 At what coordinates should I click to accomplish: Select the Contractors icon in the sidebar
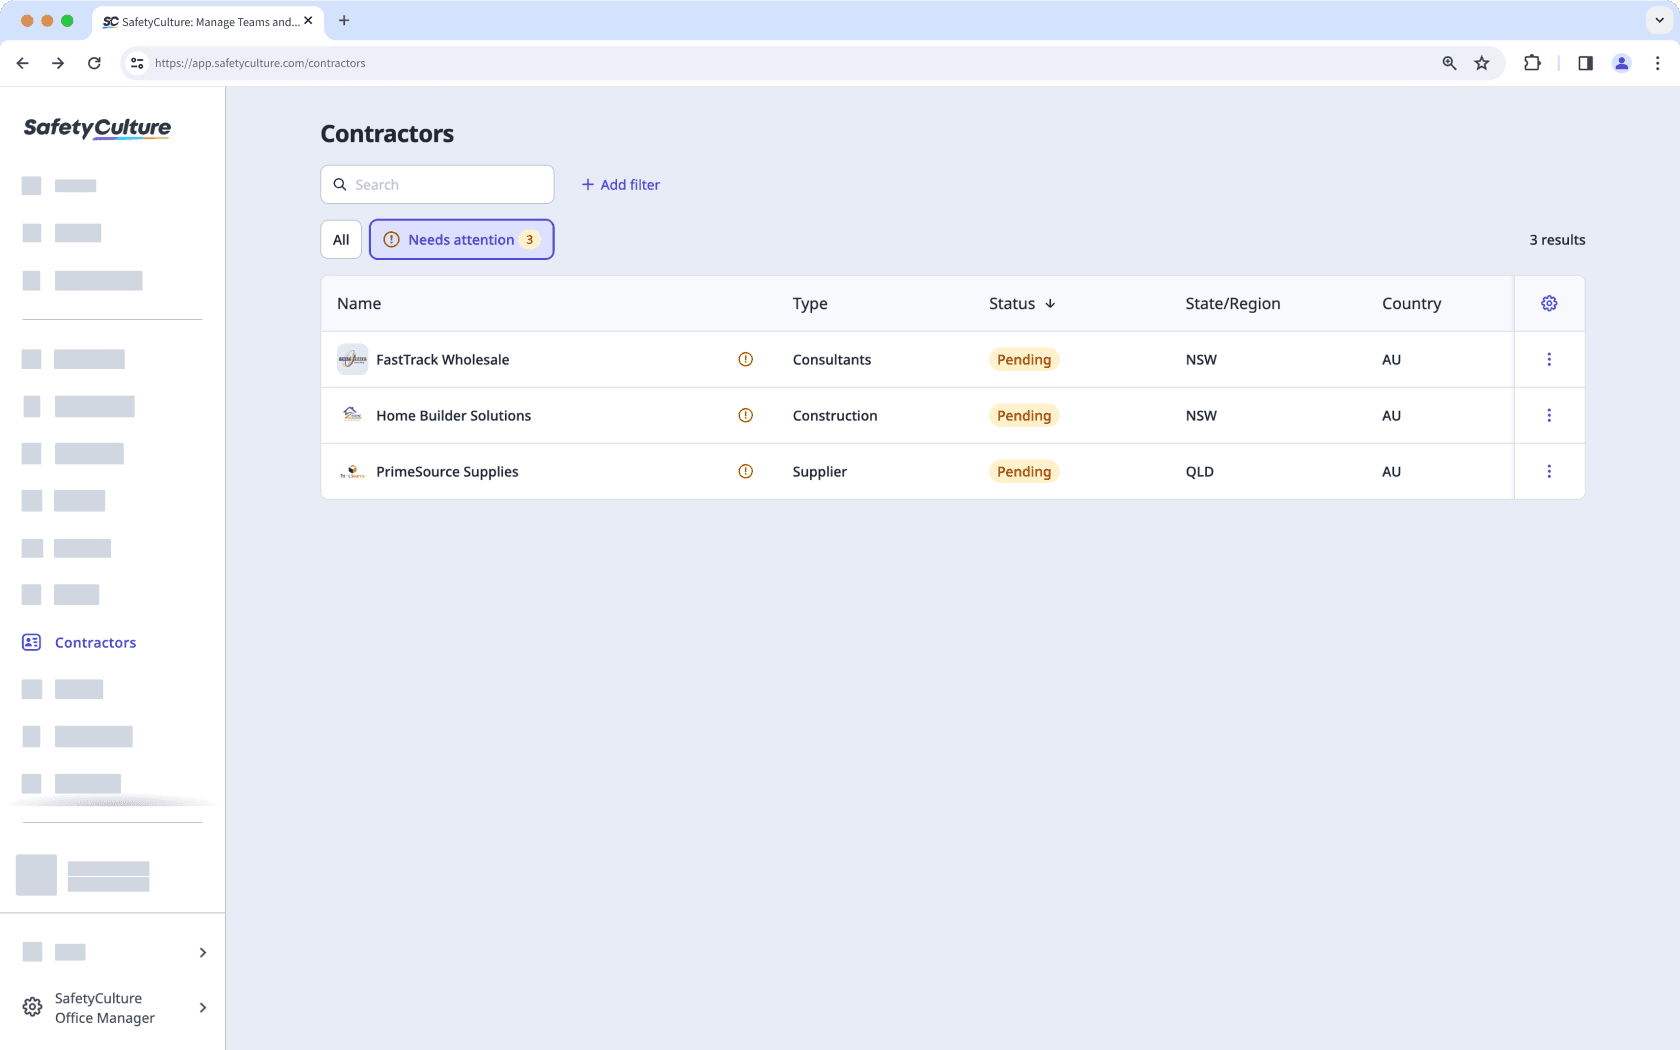pyautogui.click(x=33, y=642)
